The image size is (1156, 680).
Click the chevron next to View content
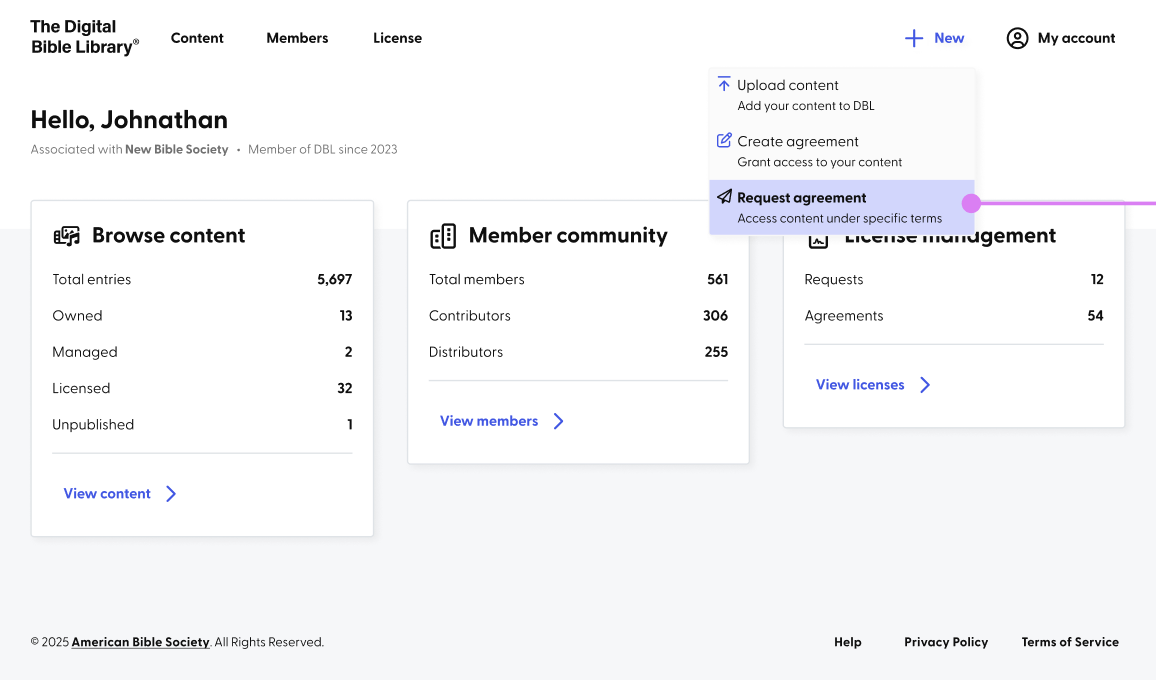171,493
